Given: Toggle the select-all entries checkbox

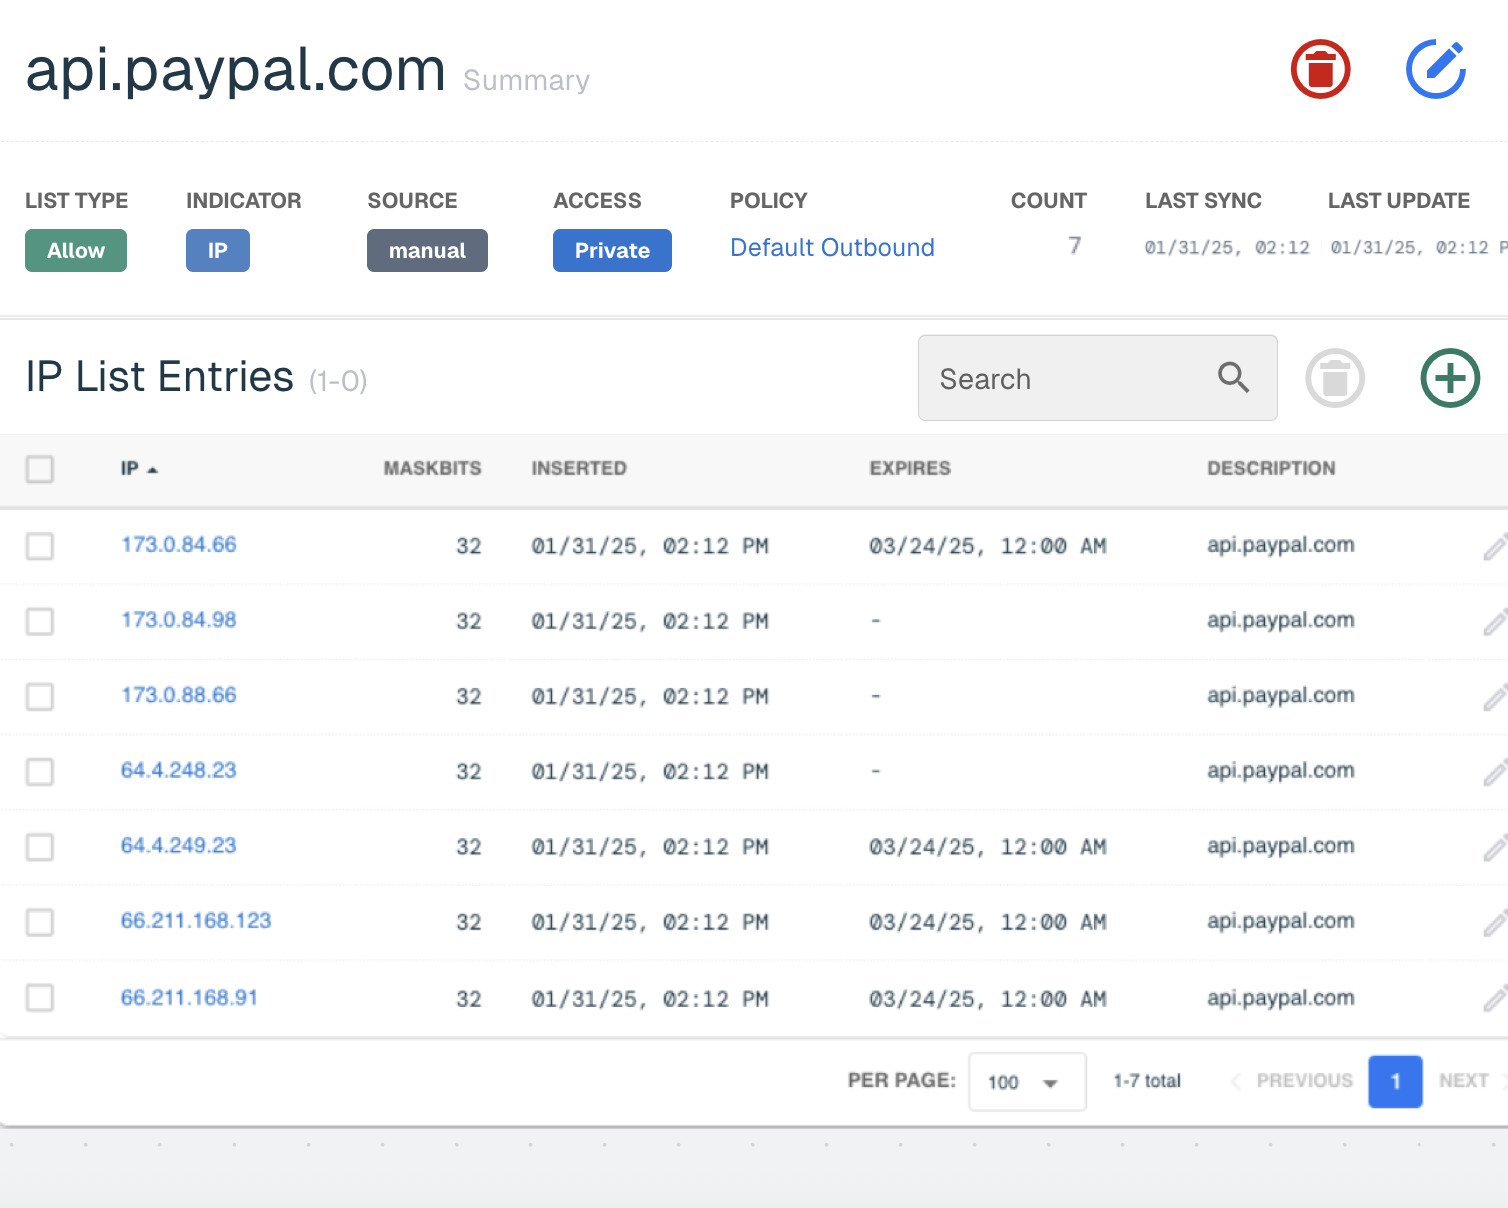Looking at the screenshot, I should [40, 469].
